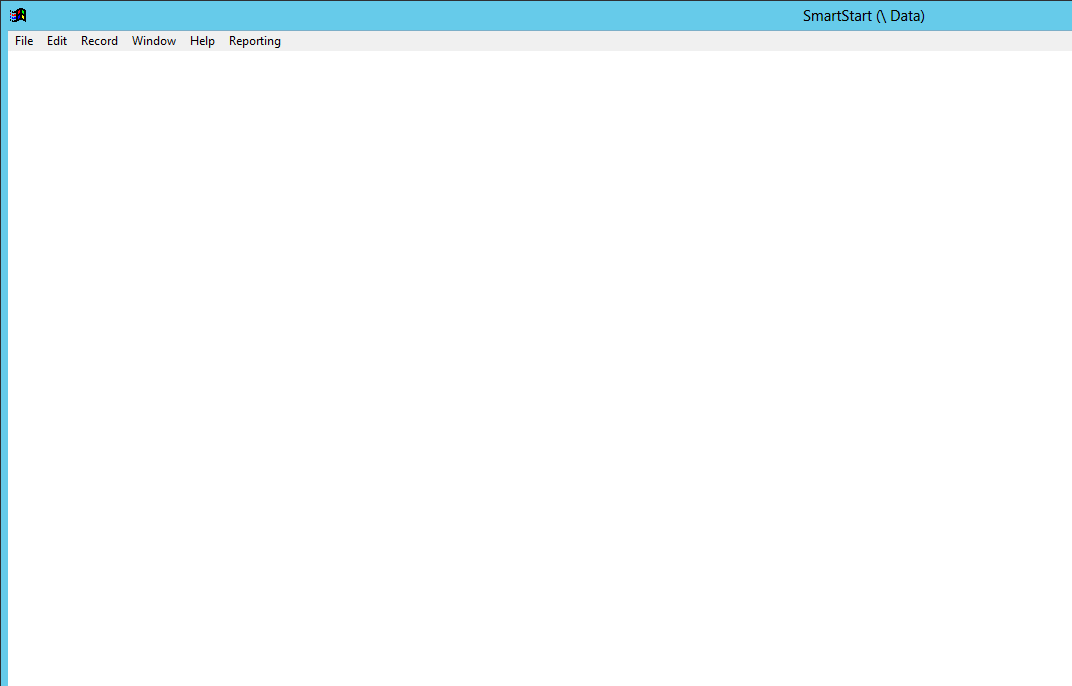Image resolution: width=1072 pixels, height=686 pixels.
Task: Select Help from the menu bar
Action: tap(202, 41)
